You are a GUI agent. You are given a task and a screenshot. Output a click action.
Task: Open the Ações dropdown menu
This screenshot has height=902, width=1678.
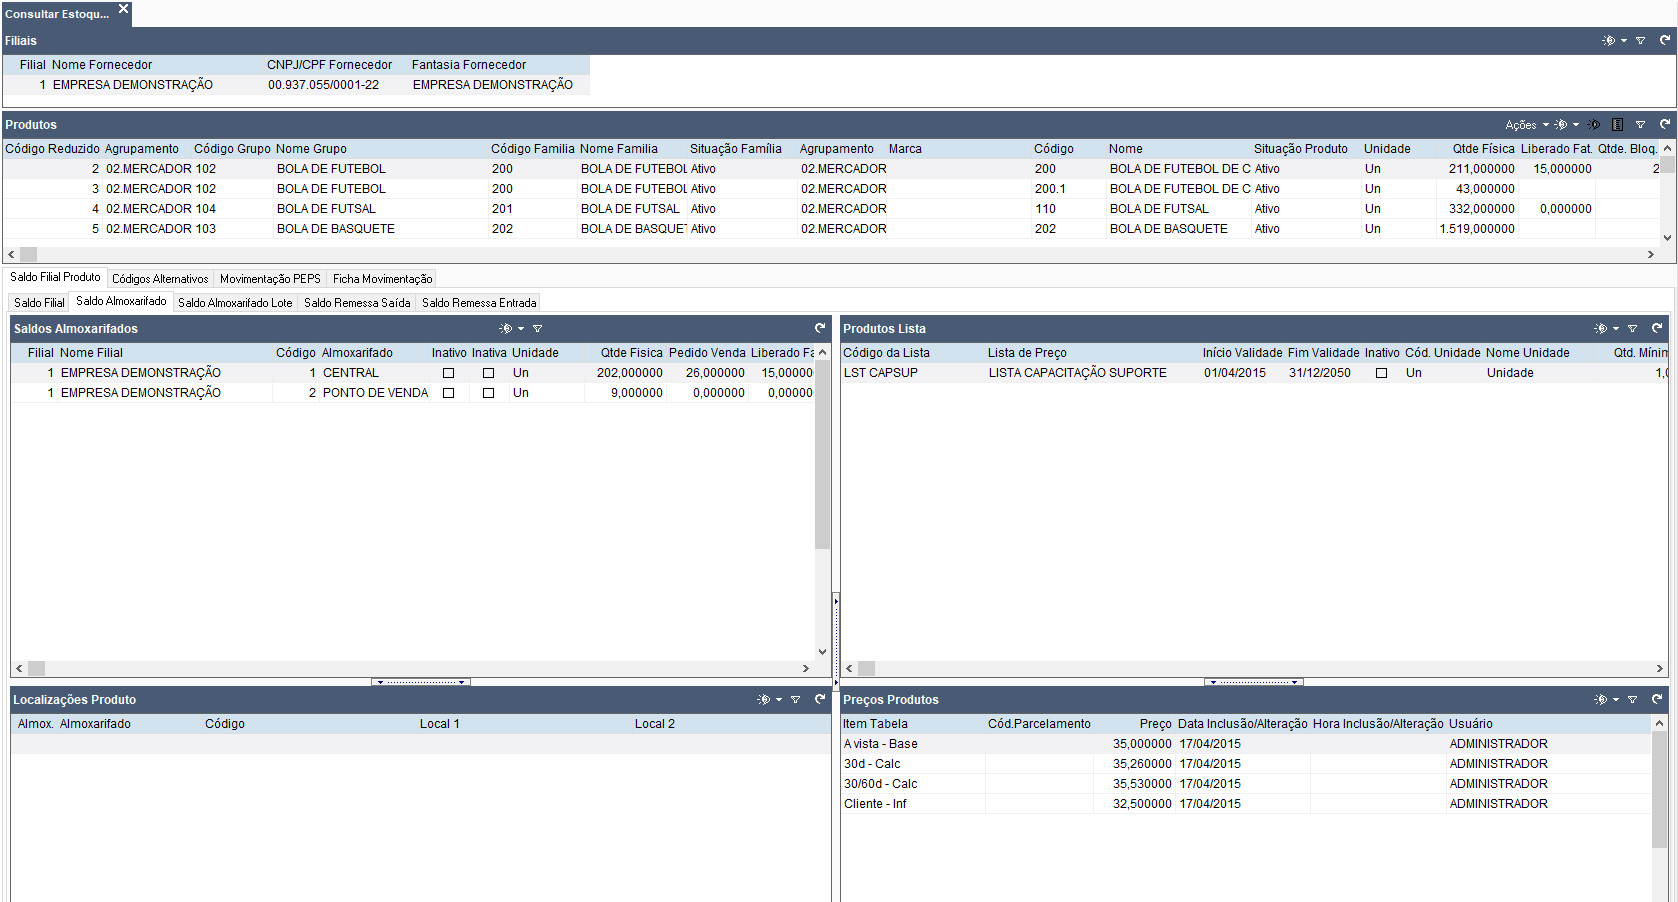(x=1526, y=125)
